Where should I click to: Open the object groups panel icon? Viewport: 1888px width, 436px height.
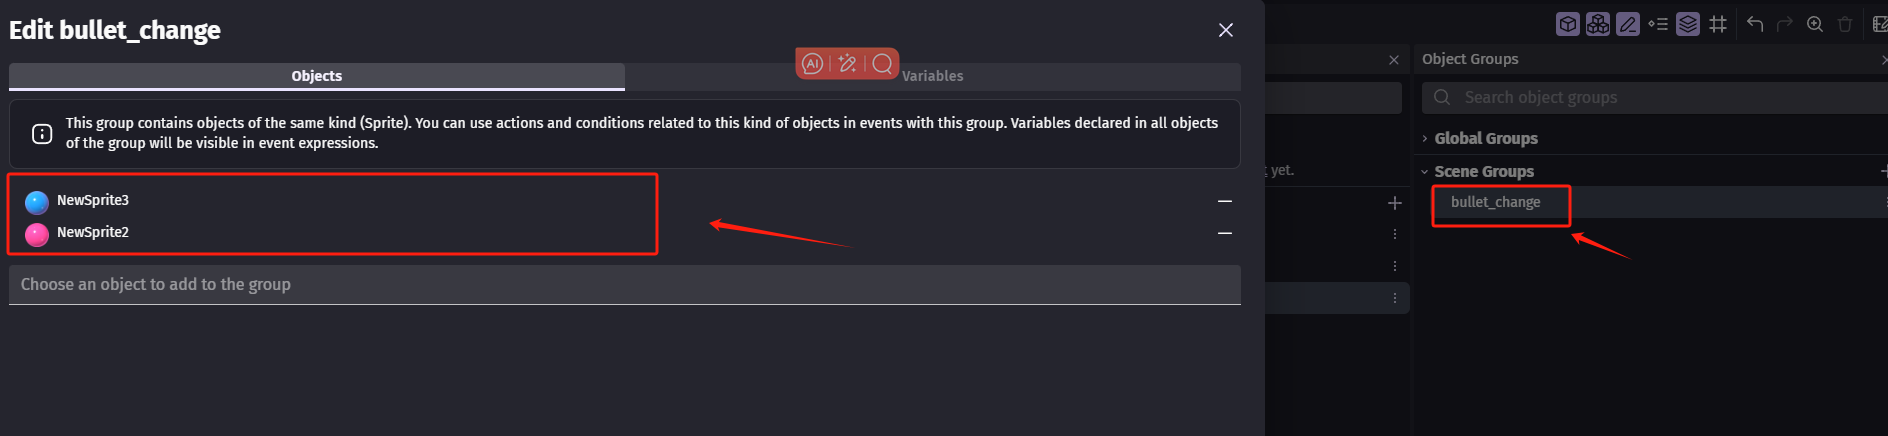[1598, 24]
